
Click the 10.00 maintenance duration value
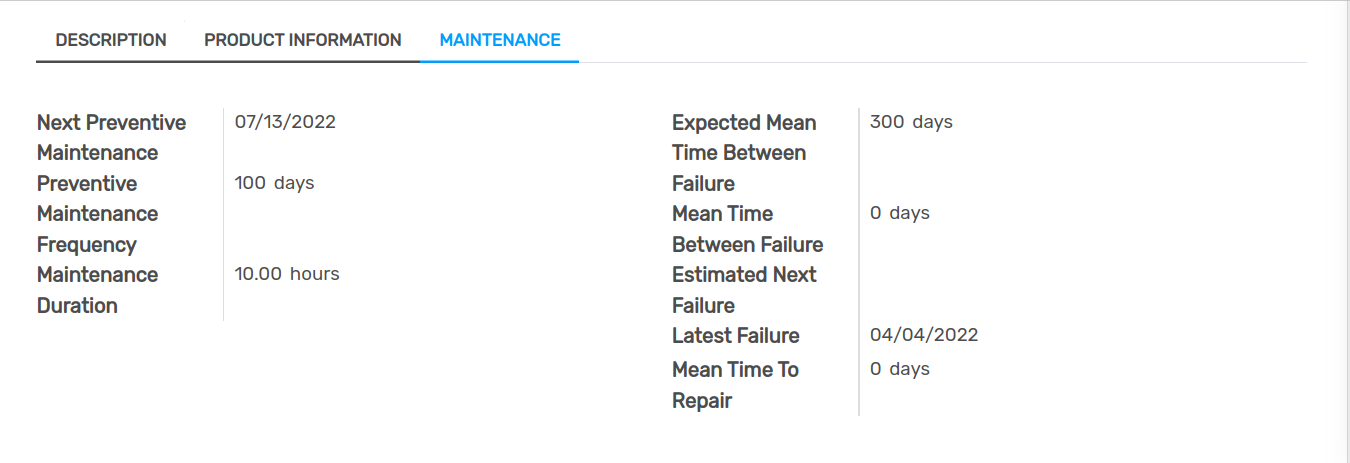click(x=258, y=274)
